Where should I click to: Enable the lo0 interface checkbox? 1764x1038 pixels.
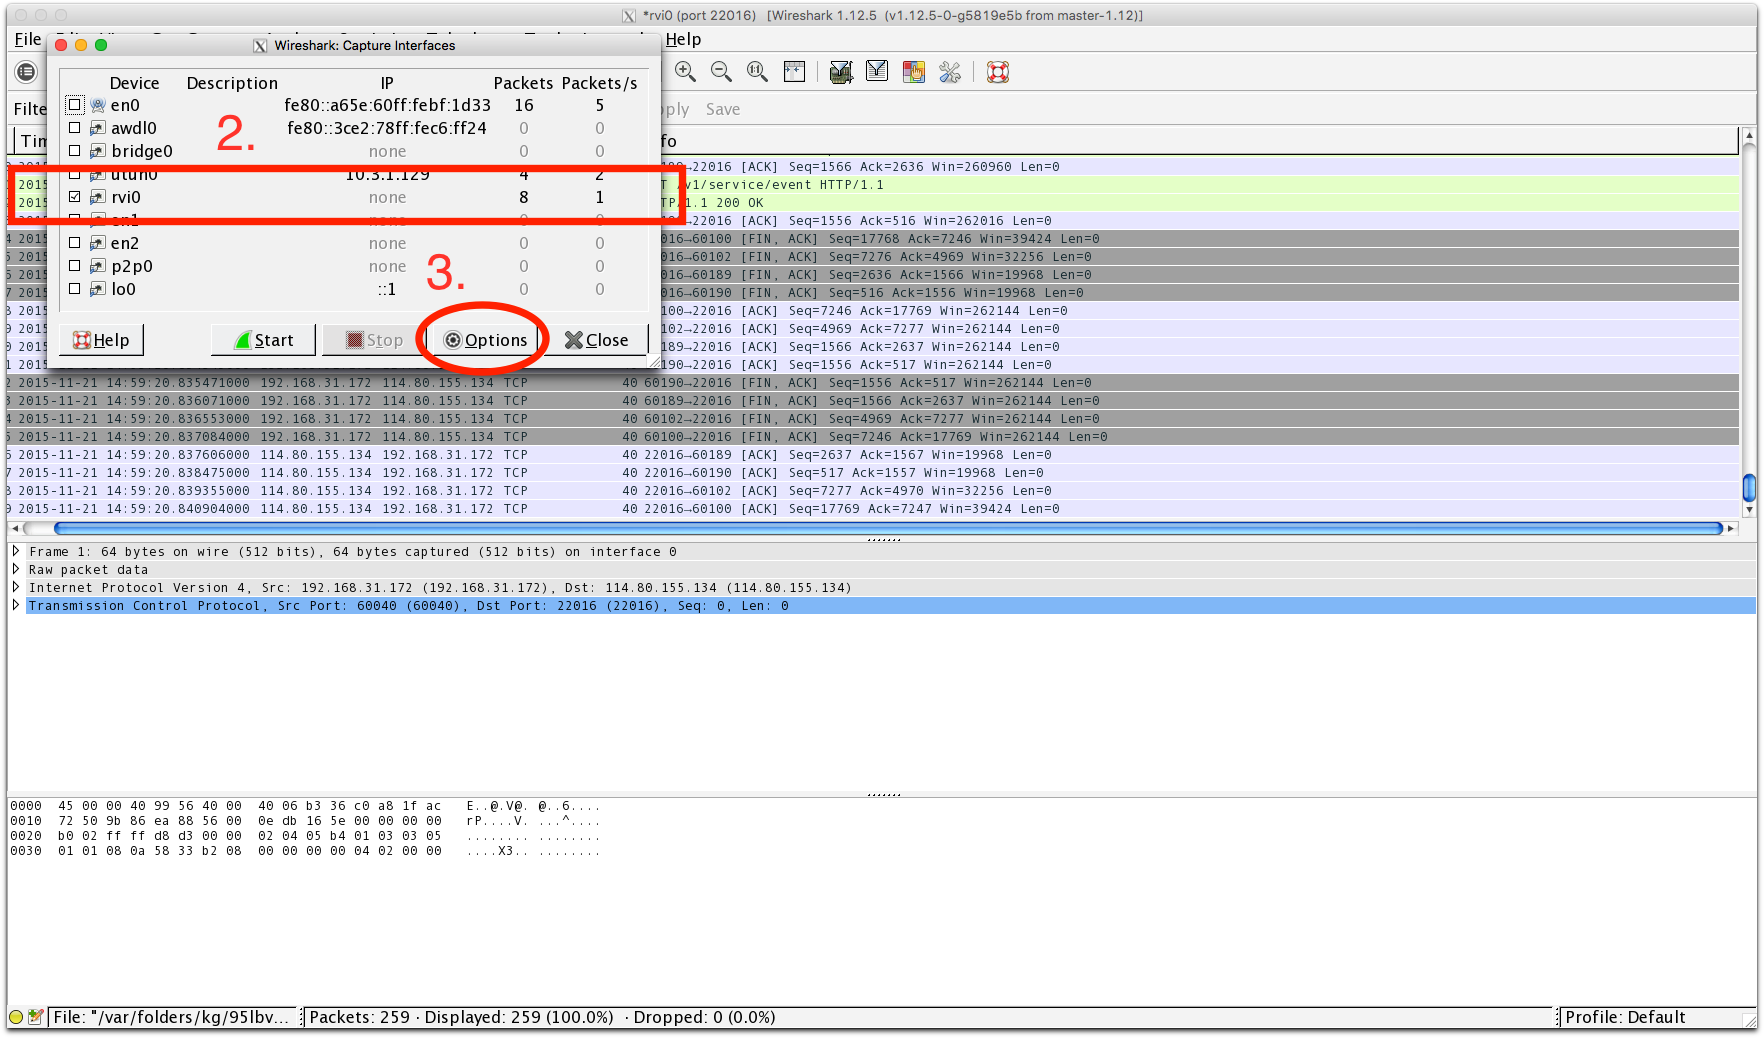(x=75, y=289)
